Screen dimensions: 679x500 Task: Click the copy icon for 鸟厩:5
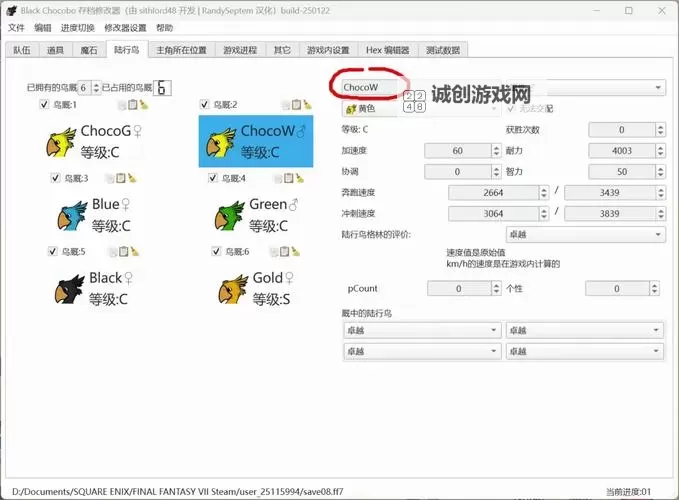[x=113, y=252]
